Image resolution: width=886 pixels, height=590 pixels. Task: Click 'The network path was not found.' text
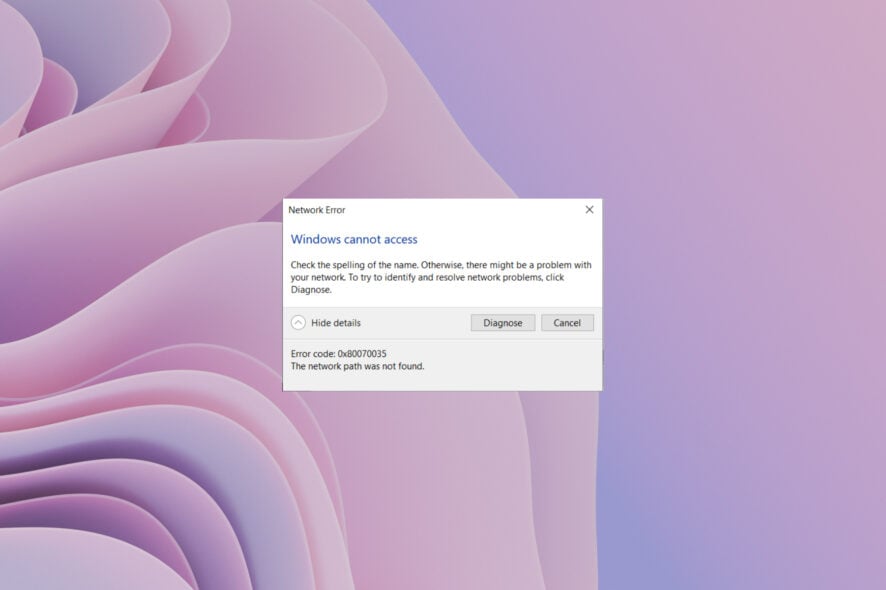click(357, 366)
